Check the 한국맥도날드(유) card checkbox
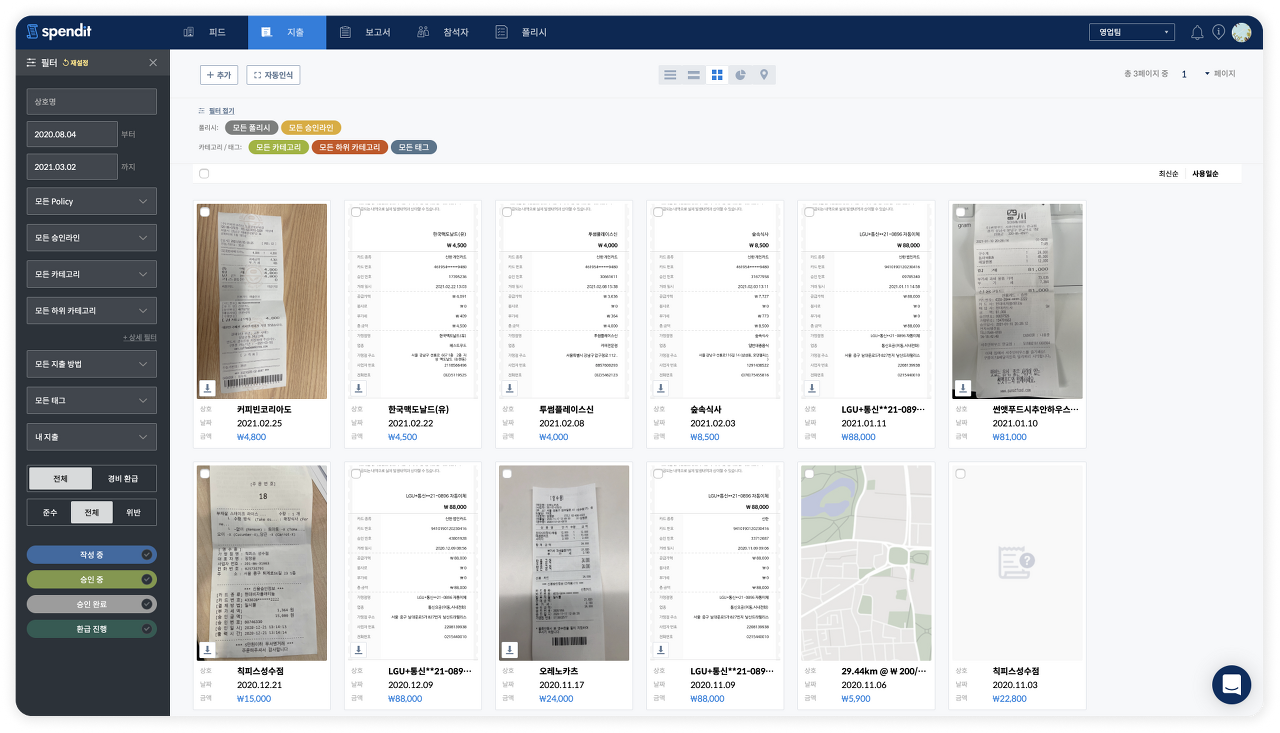 355,212
